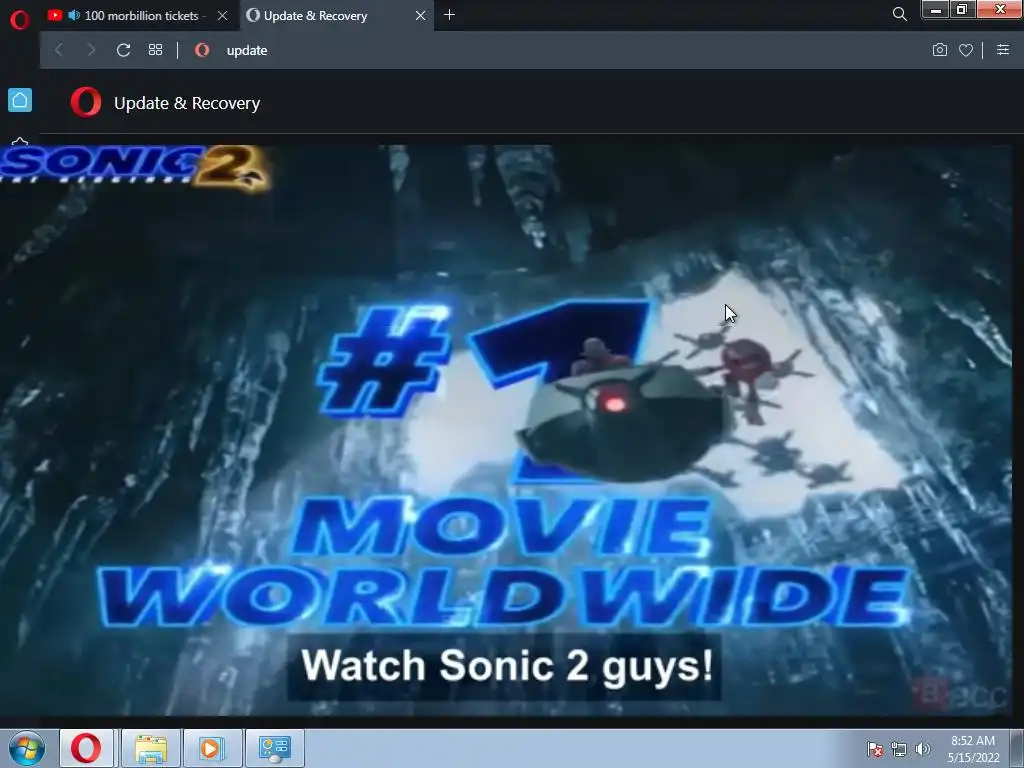Viewport: 1024px width, 768px height.
Task: Click the 8:52 AM clock in tray
Action: (973, 741)
